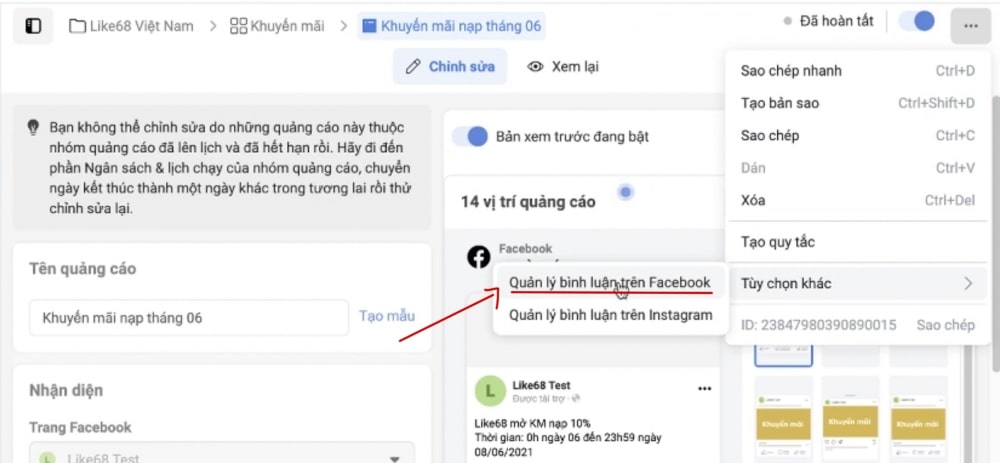
Task: Click the blue dot beside 14 vị trí quảng cáo
Action: tap(626, 191)
